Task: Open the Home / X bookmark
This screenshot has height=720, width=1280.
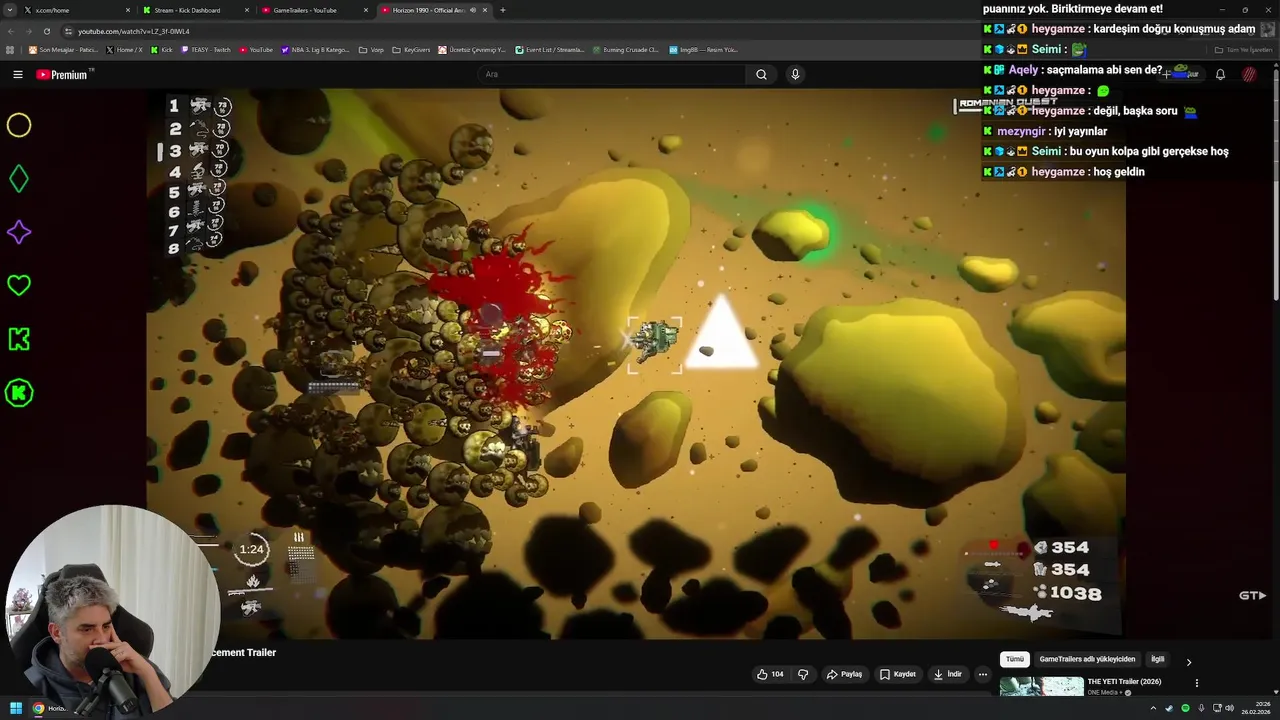Action: pyautogui.click(x=124, y=49)
